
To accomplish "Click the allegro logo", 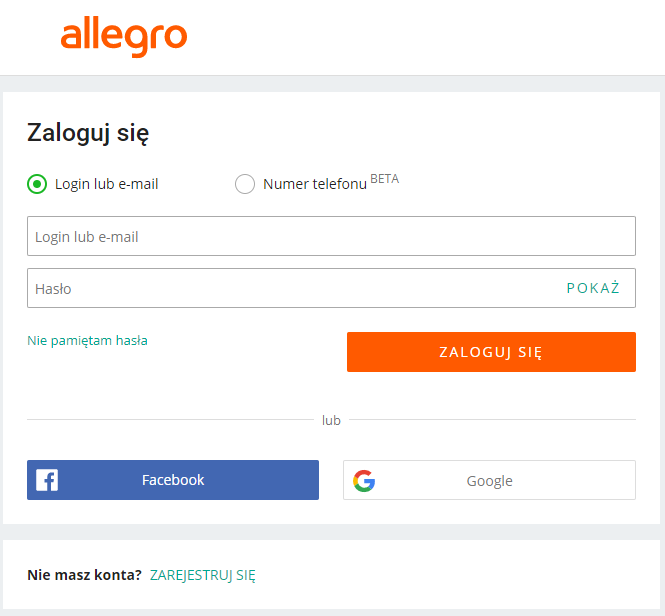I will pos(123,36).
